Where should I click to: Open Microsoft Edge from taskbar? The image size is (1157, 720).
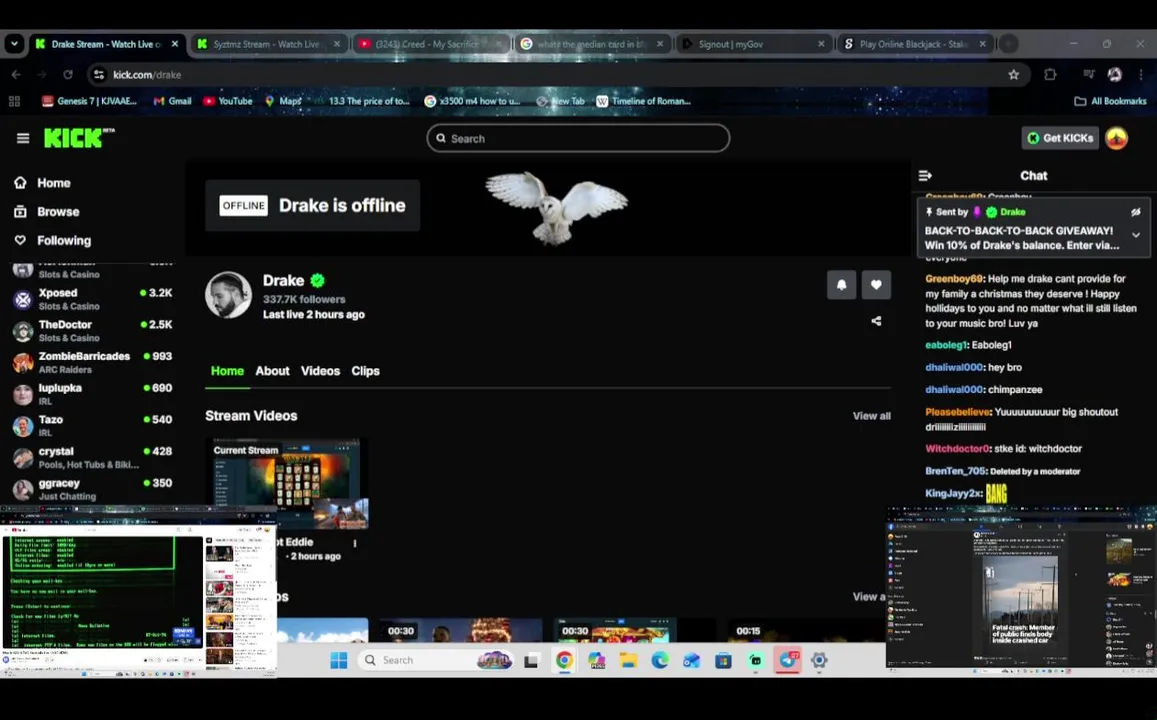[660, 660]
